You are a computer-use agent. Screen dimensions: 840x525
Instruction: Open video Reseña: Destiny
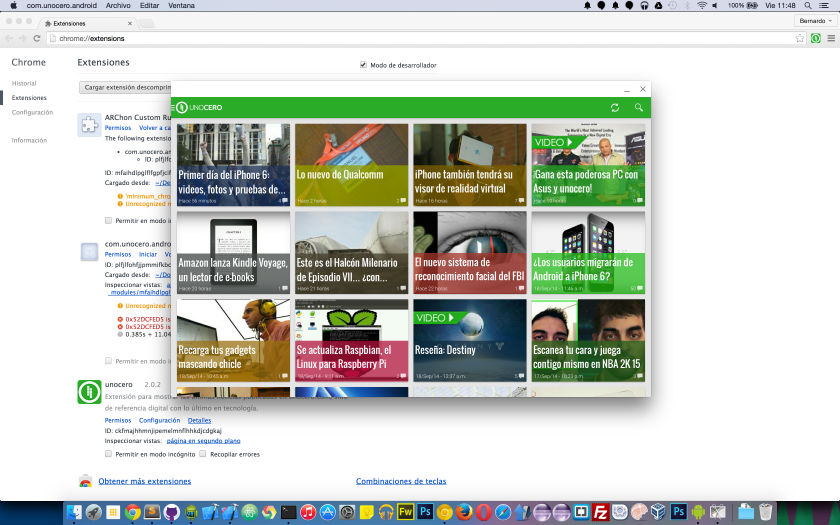pyautogui.click(x=470, y=340)
